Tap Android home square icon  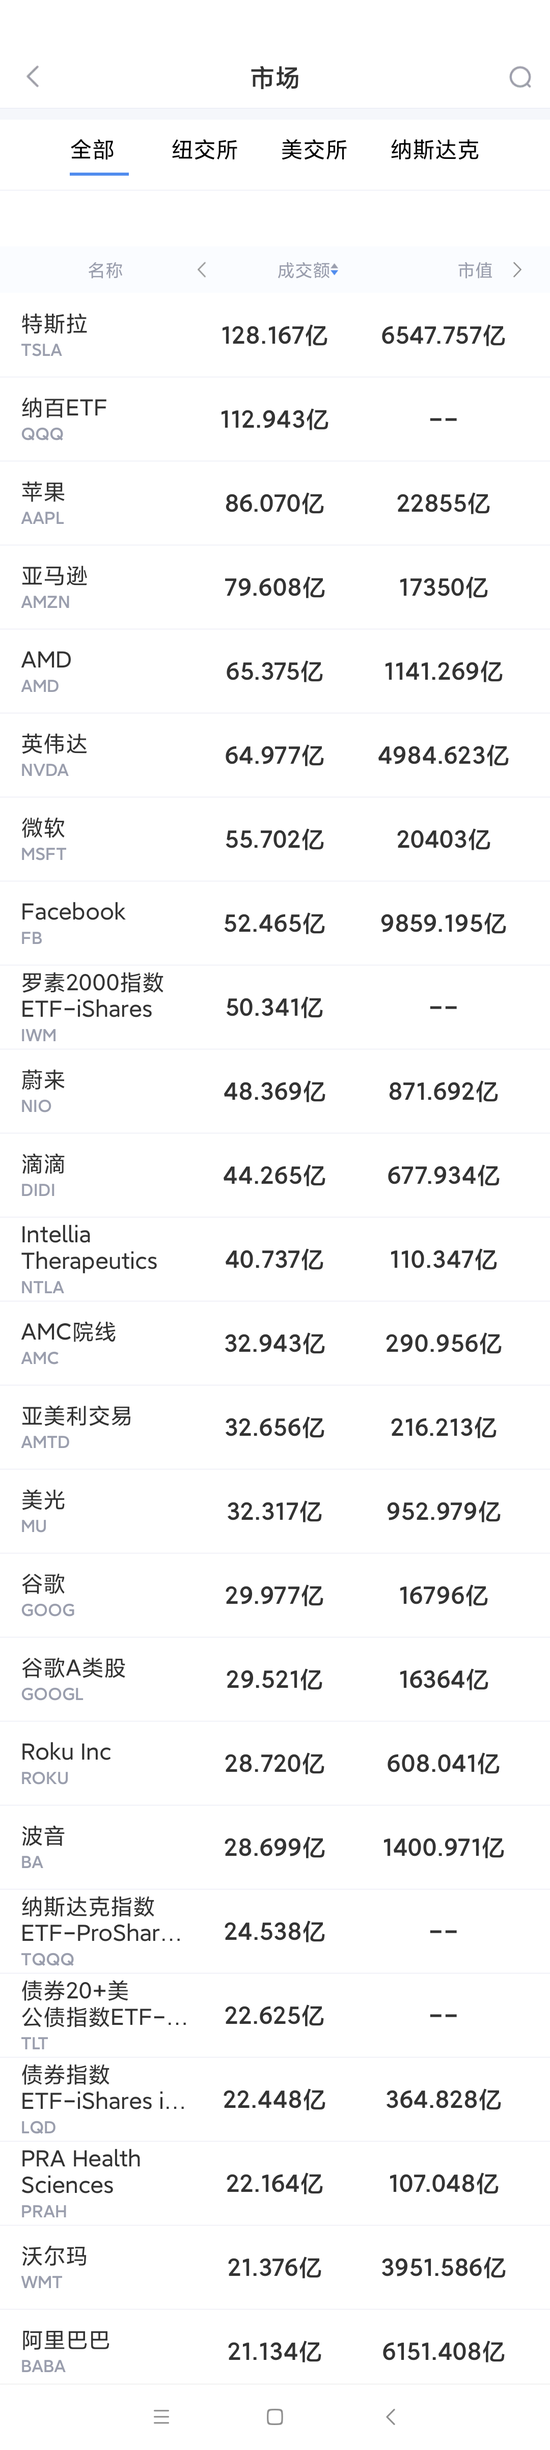click(275, 2417)
